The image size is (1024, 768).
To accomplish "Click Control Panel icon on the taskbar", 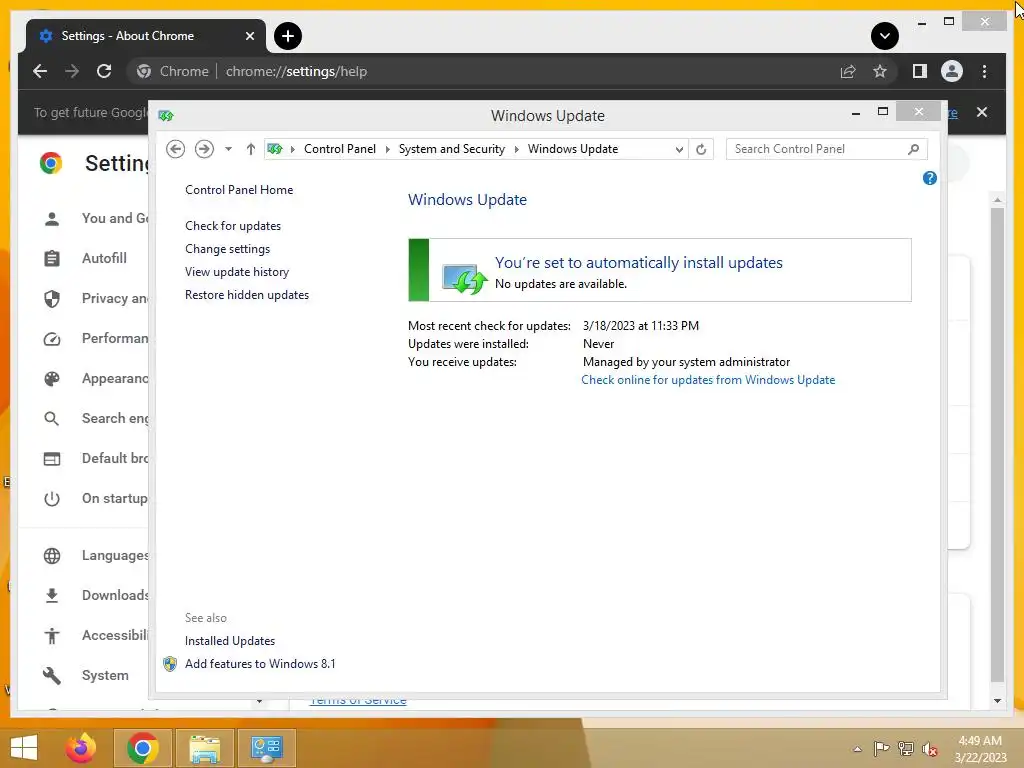I will 266,748.
